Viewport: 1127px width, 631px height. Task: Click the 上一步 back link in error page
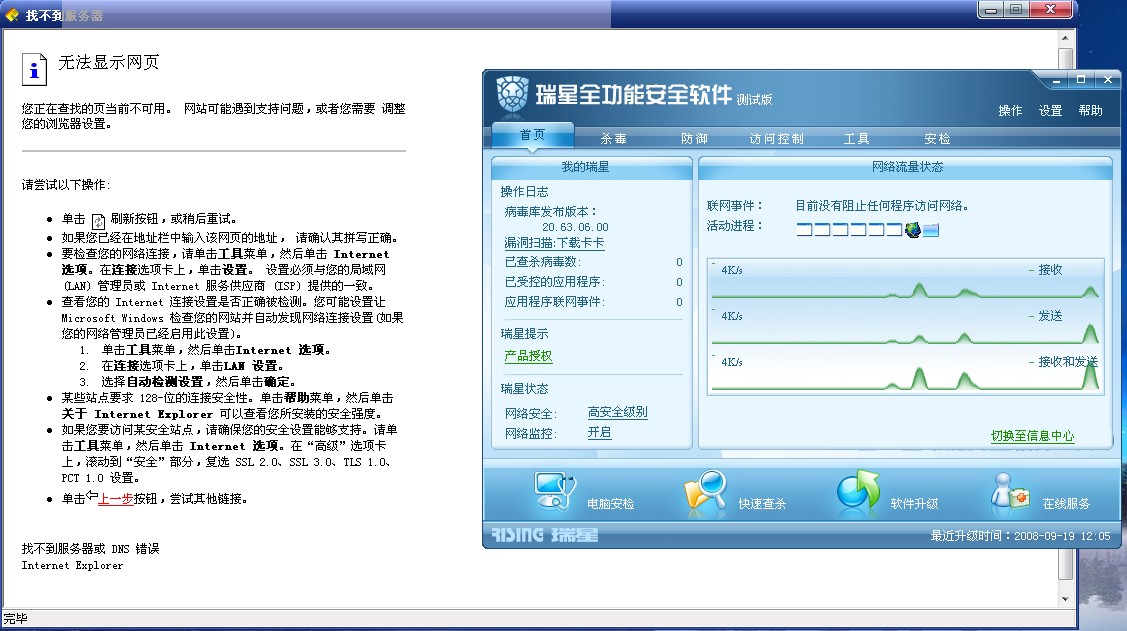pyautogui.click(x=115, y=499)
